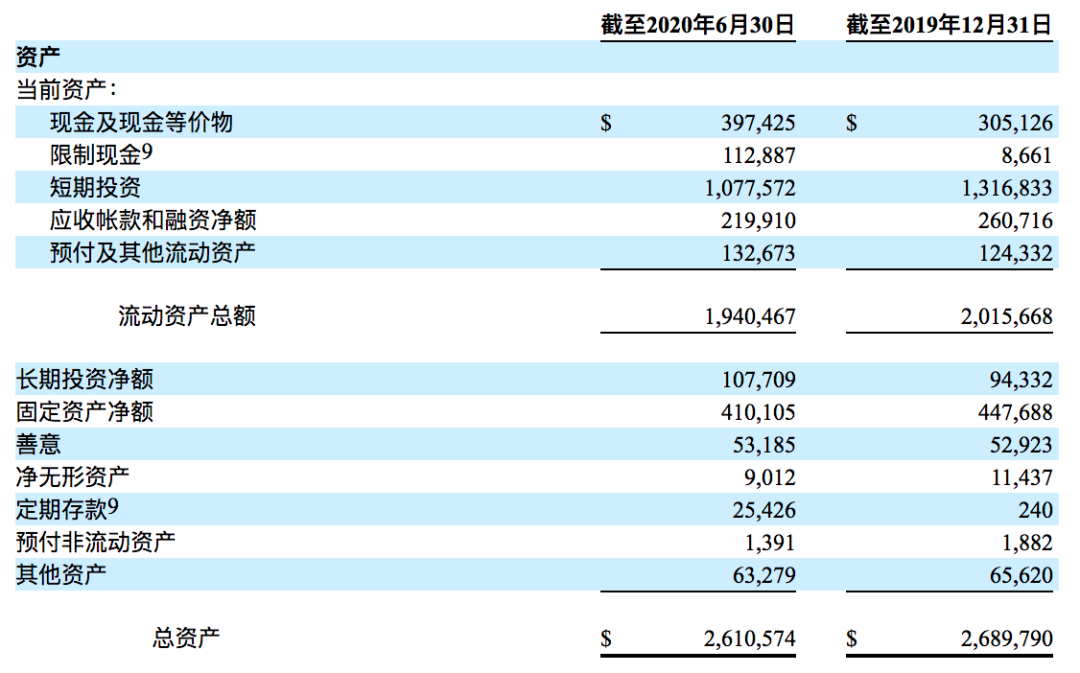Select the value 124,332

coord(1016,253)
